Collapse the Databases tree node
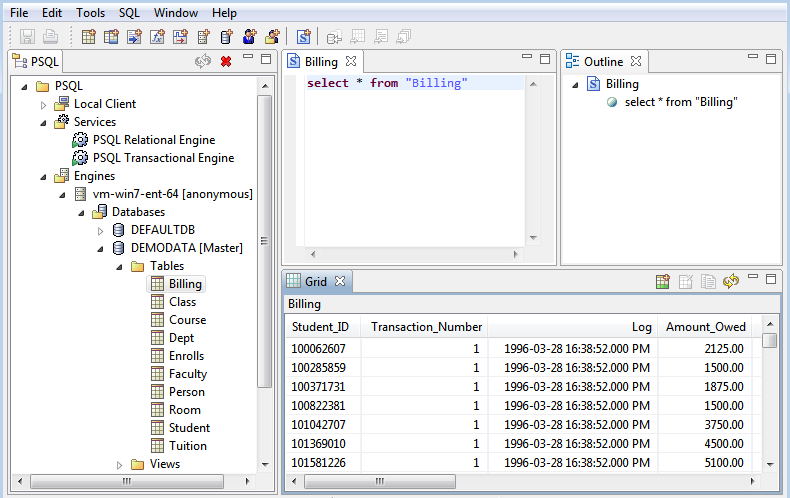This screenshot has height=498, width=790. tap(82, 213)
